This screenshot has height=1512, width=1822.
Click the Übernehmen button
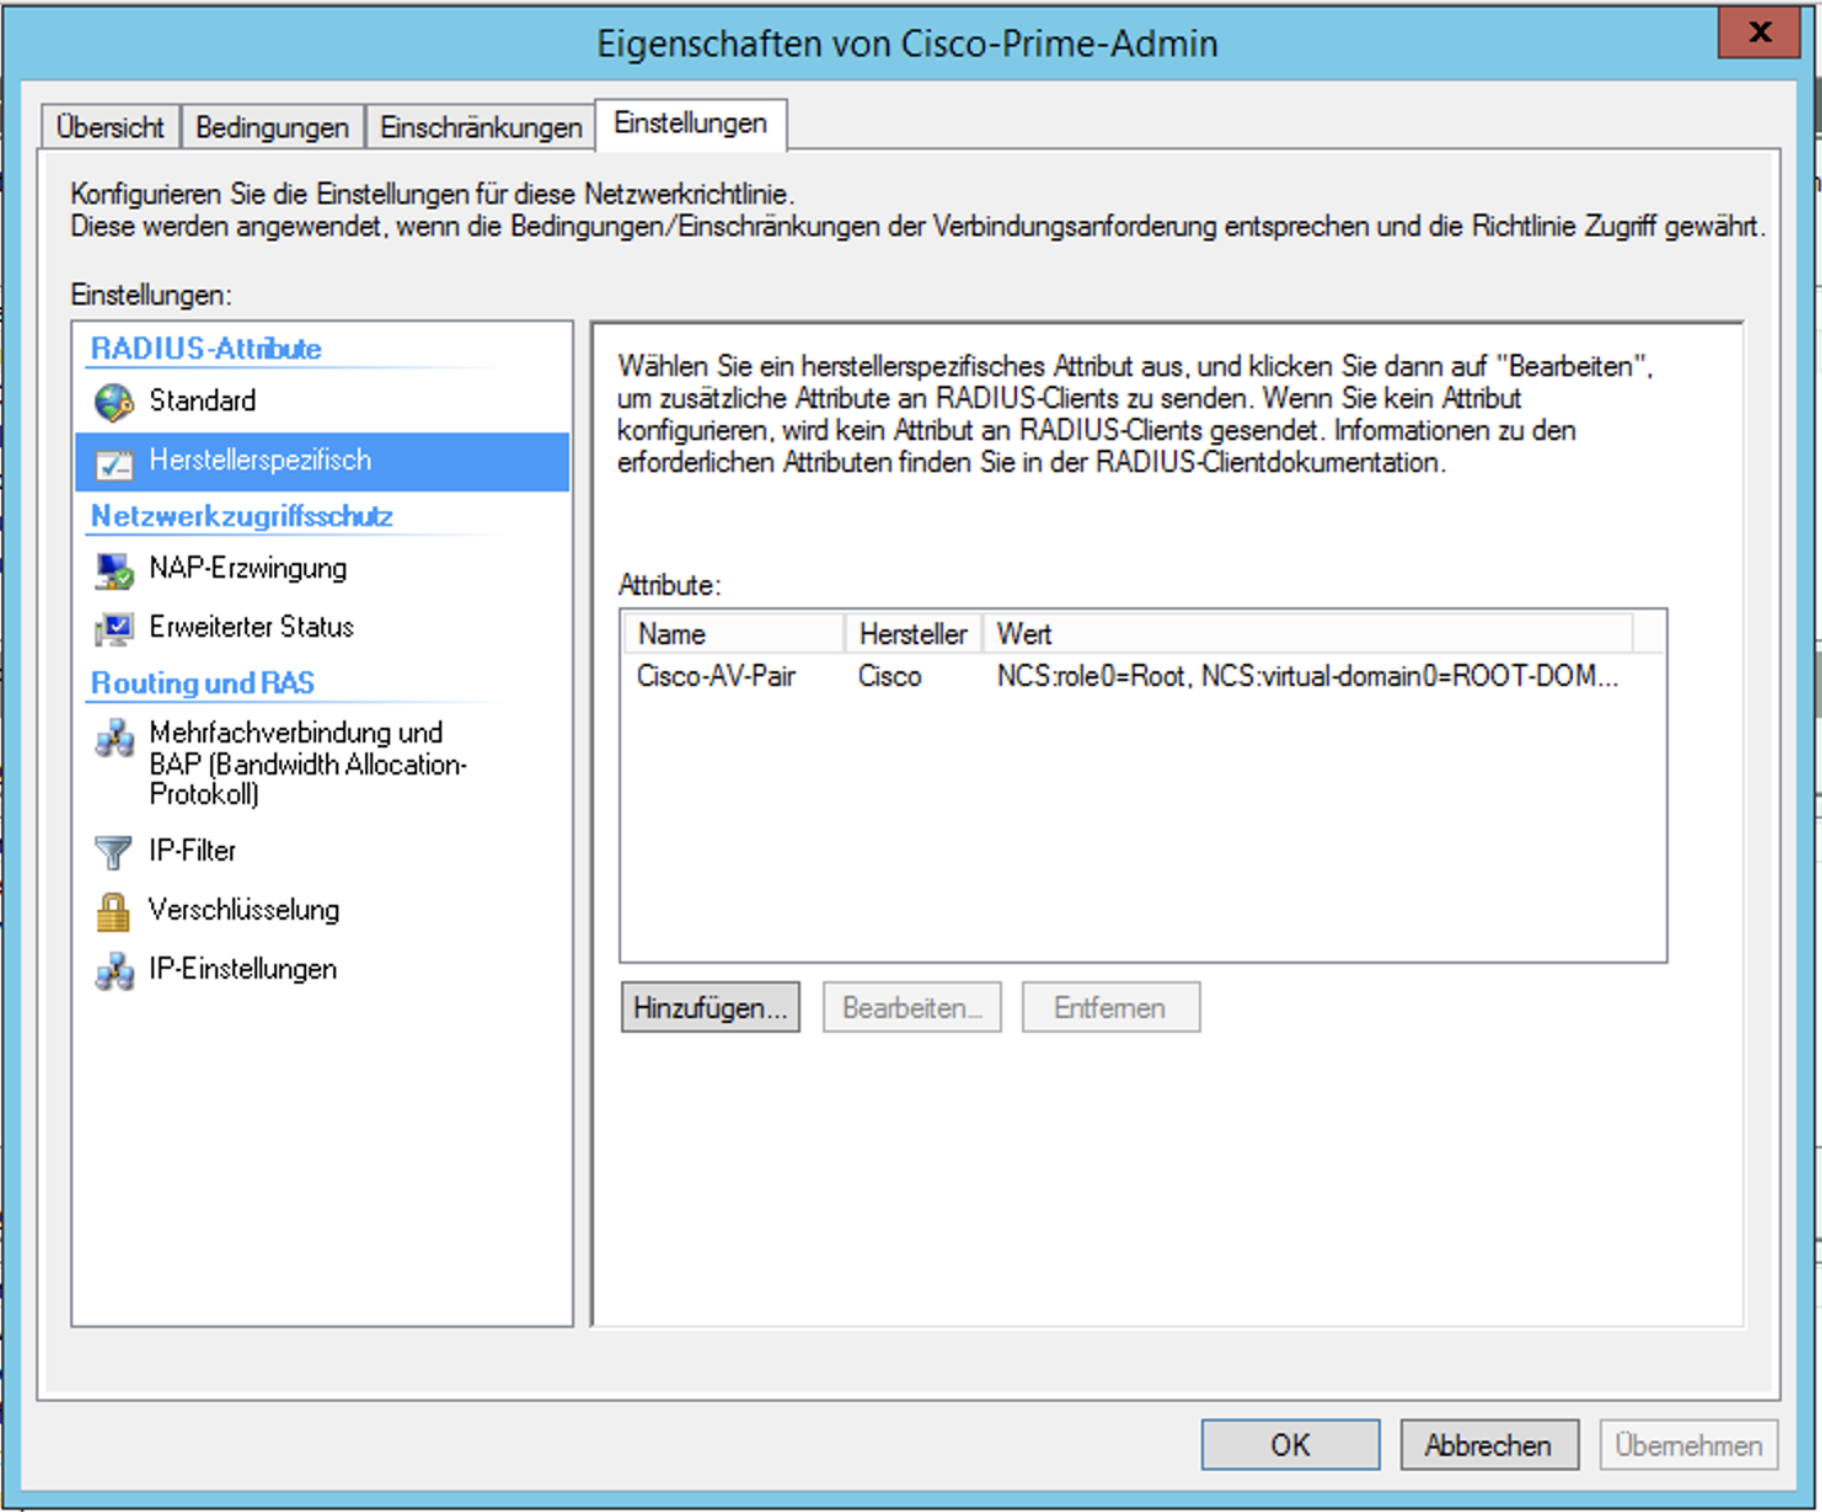[1688, 1445]
